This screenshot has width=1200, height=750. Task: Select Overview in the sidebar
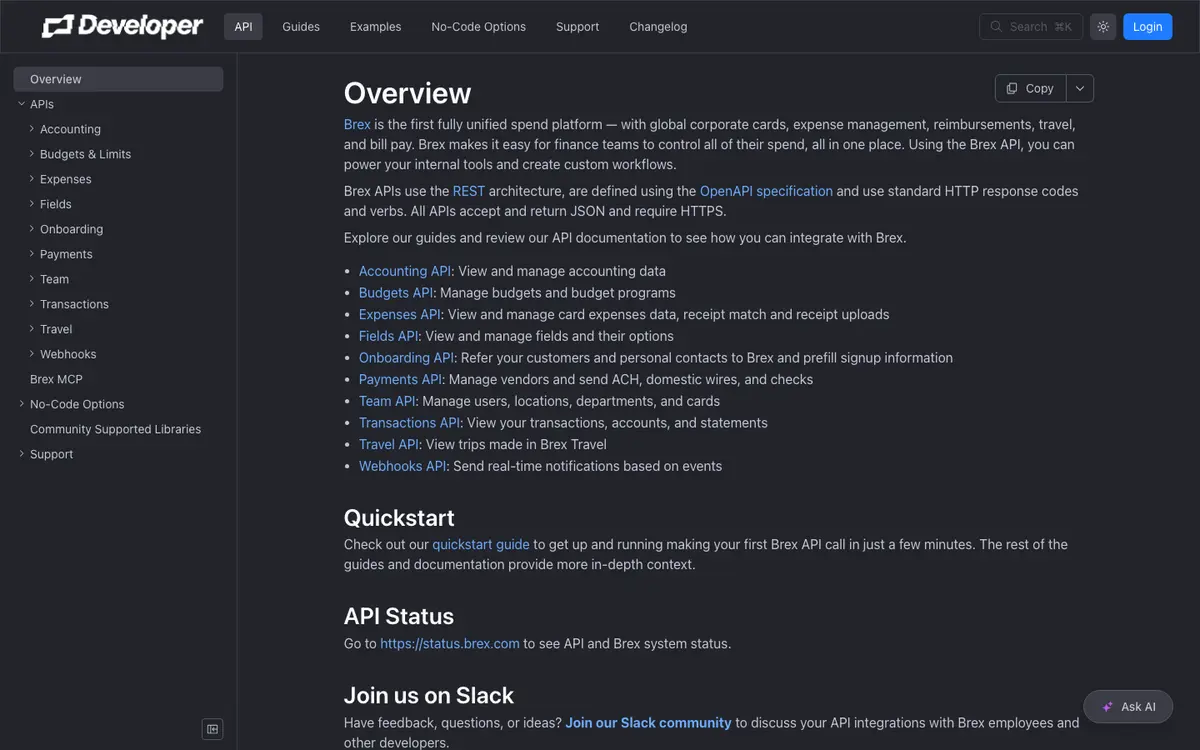(118, 79)
